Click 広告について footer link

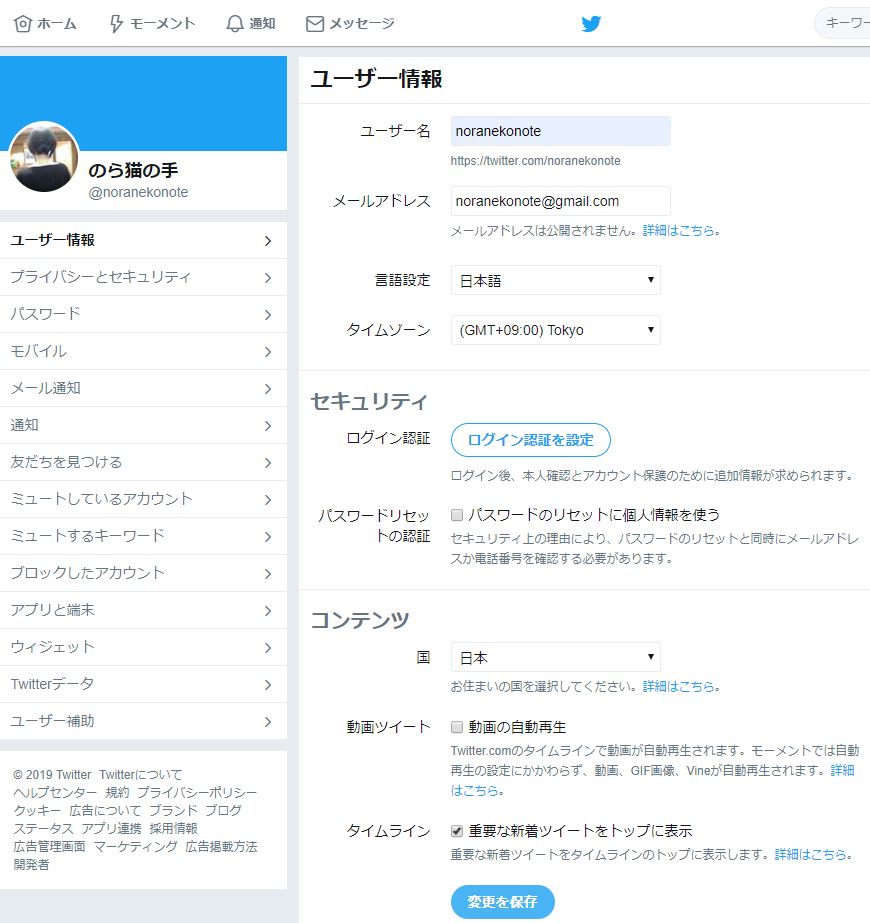coord(105,811)
